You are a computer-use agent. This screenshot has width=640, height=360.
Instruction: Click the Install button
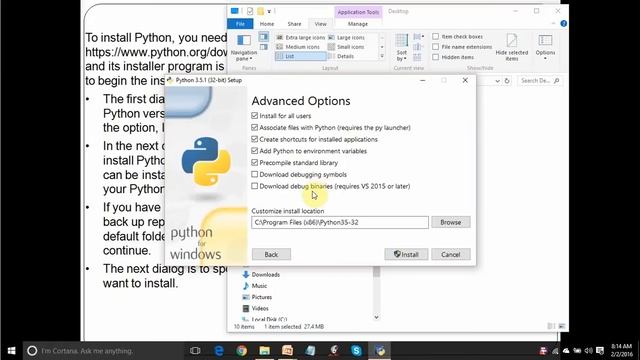406,254
